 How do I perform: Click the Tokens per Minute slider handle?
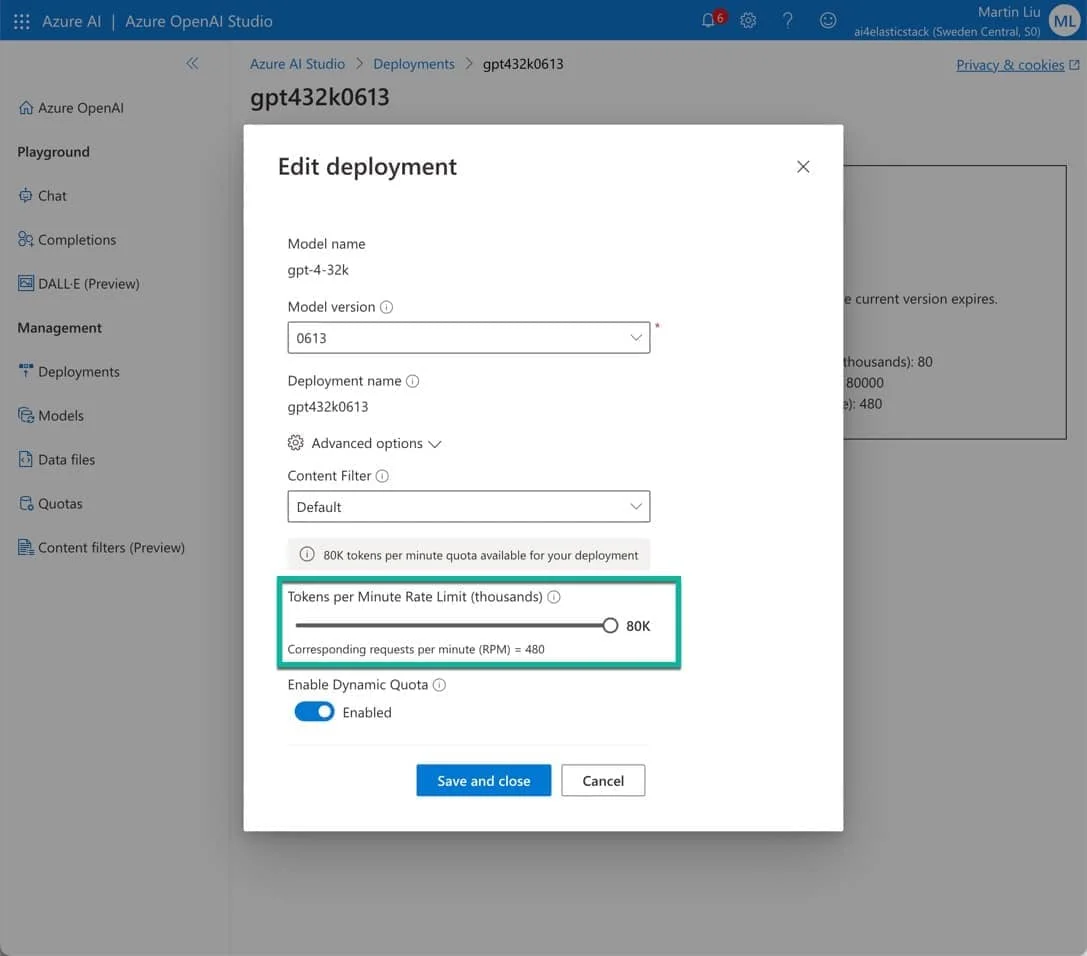click(610, 626)
